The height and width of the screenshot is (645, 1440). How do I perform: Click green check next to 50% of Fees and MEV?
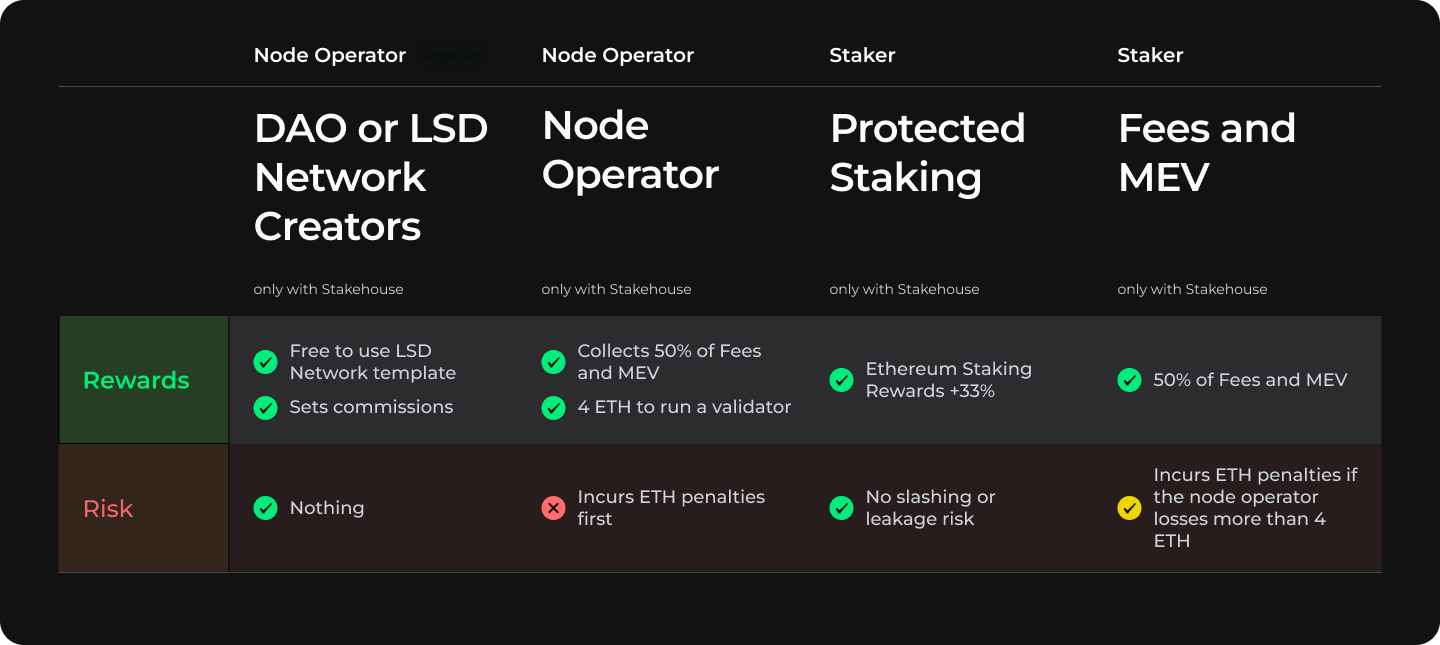[x=1129, y=380]
